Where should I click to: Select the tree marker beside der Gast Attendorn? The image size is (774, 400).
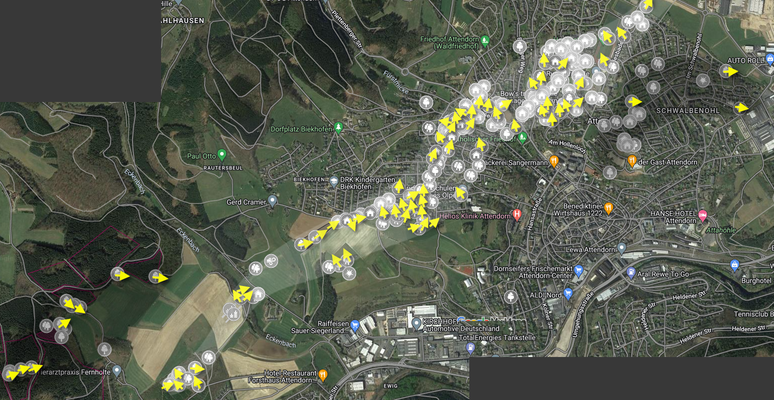(x=610, y=172)
